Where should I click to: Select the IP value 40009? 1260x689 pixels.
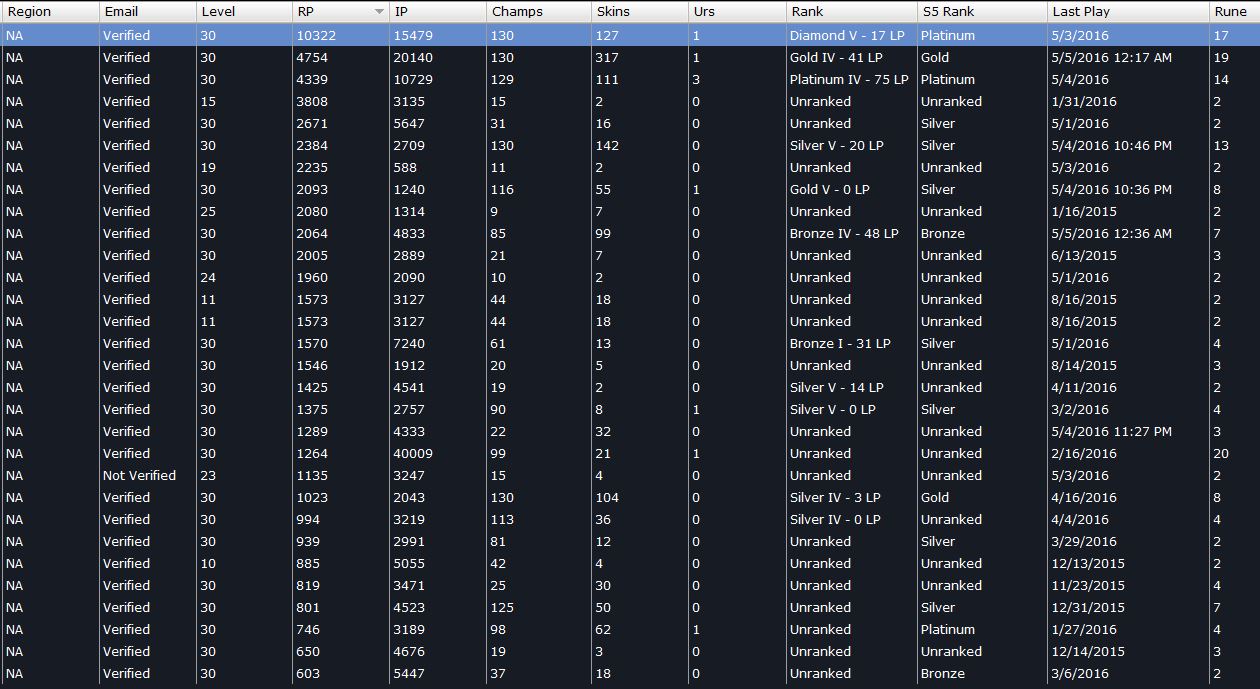coord(413,453)
